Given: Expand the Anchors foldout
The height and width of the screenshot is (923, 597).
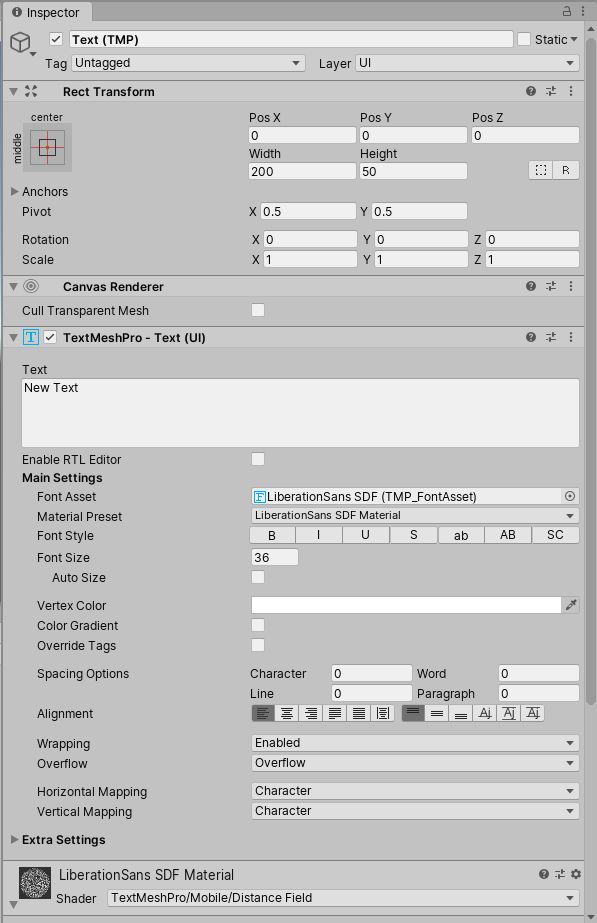Looking at the screenshot, I should tap(14, 191).
